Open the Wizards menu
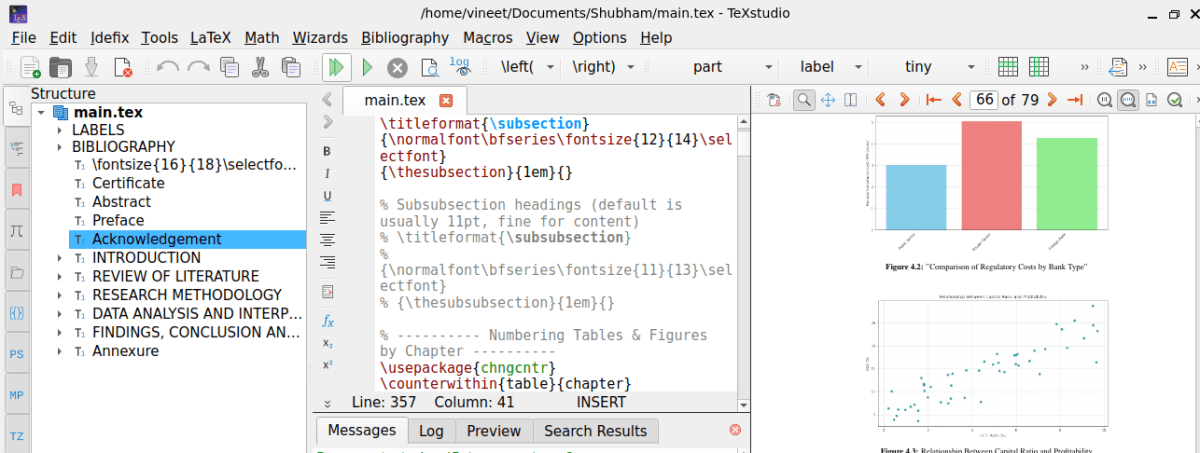Viewport: 1200px width, 453px height. (x=320, y=38)
